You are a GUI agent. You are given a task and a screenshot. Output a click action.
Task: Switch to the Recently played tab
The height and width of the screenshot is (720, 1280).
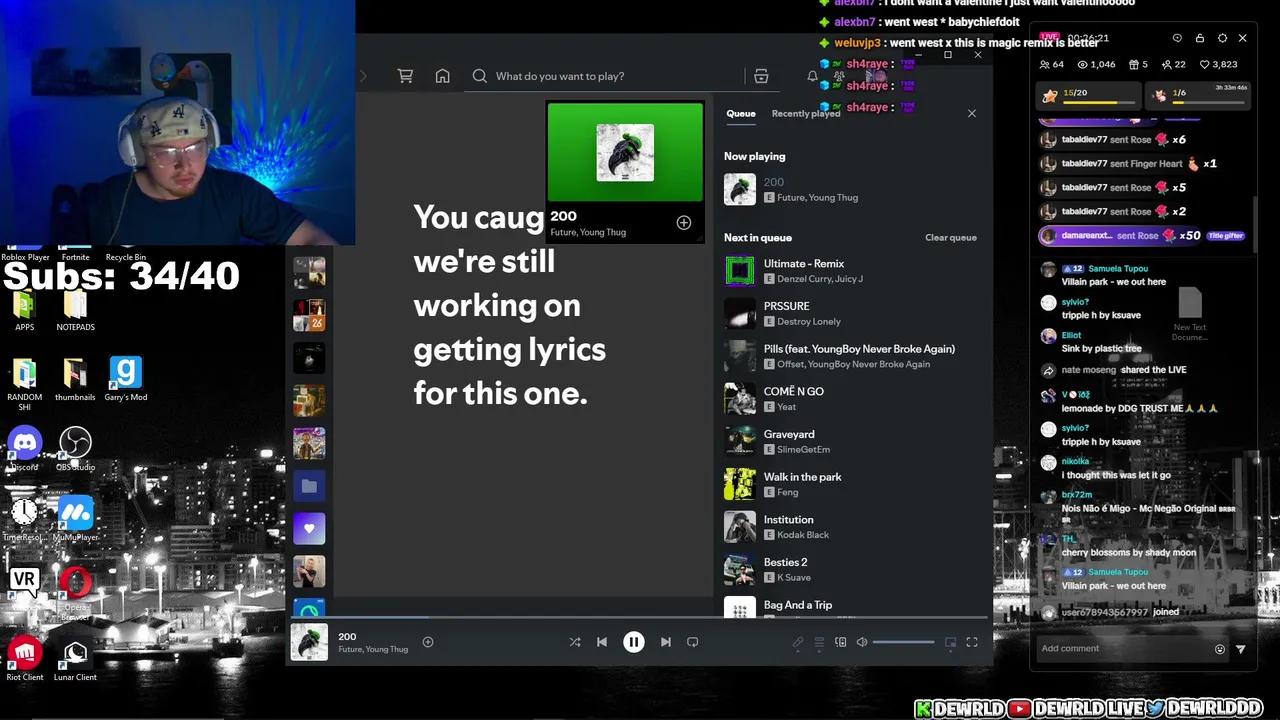click(806, 113)
